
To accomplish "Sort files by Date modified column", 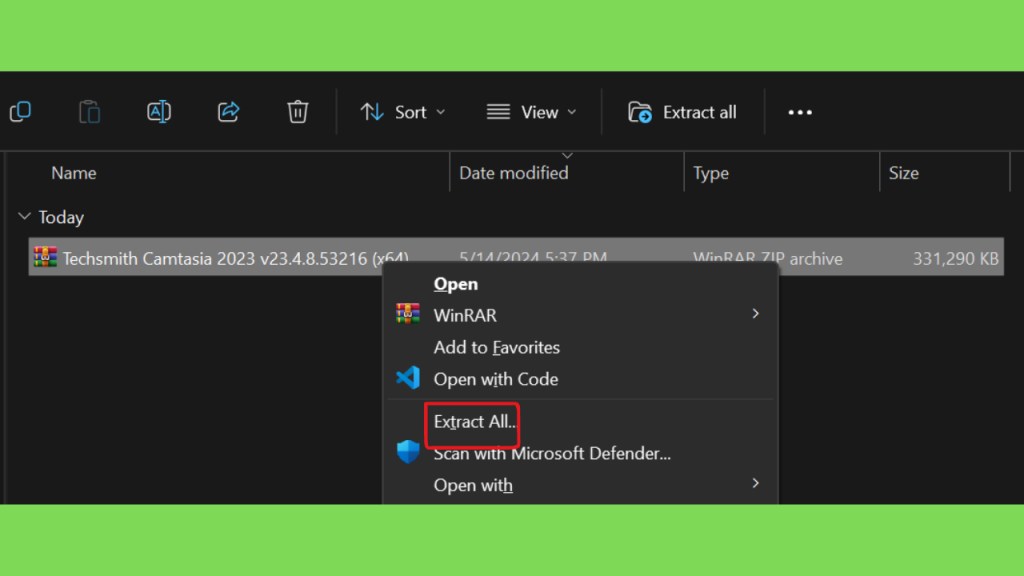I will (x=513, y=173).
